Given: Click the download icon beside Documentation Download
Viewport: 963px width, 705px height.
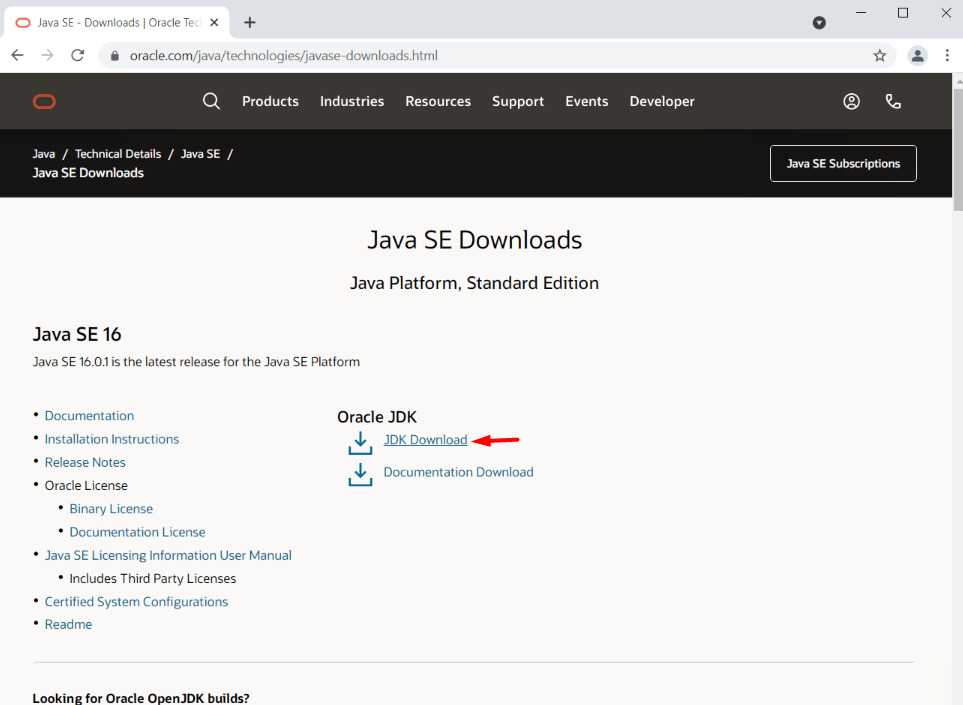Looking at the screenshot, I should (x=360, y=475).
